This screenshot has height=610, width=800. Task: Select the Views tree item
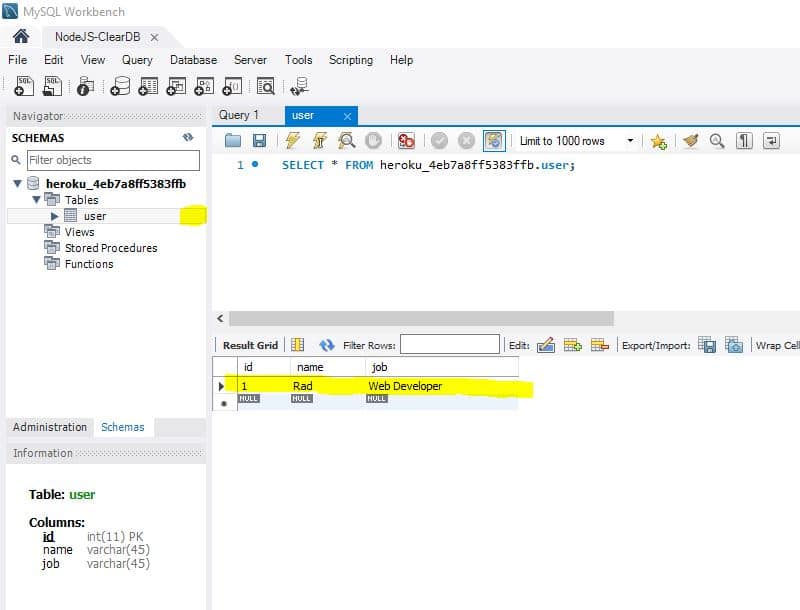[x=80, y=232]
